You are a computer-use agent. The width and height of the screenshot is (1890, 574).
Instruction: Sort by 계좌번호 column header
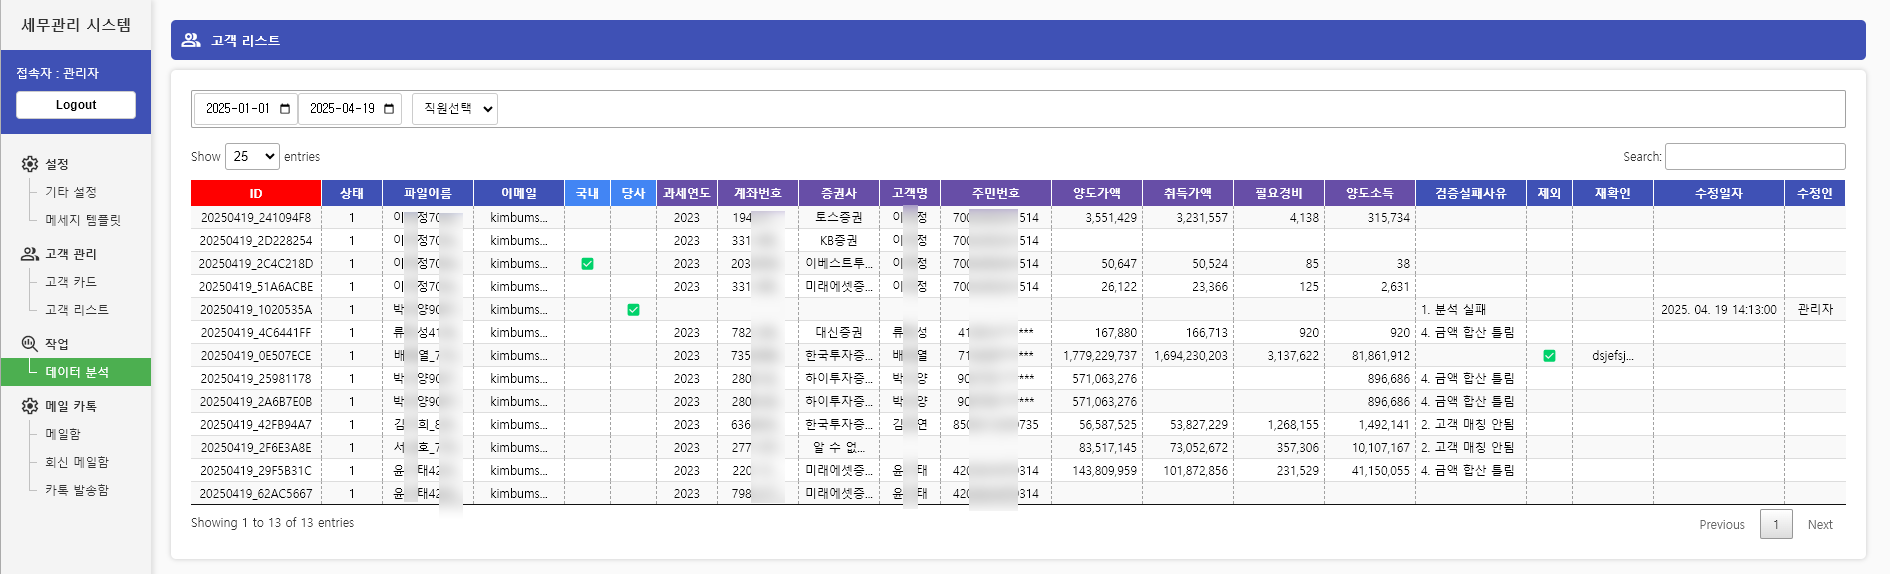pyautogui.click(x=758, y=193)
